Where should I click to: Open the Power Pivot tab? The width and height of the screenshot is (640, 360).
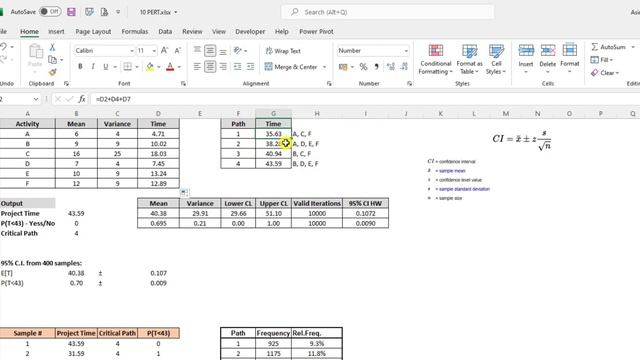coord(316,31)
